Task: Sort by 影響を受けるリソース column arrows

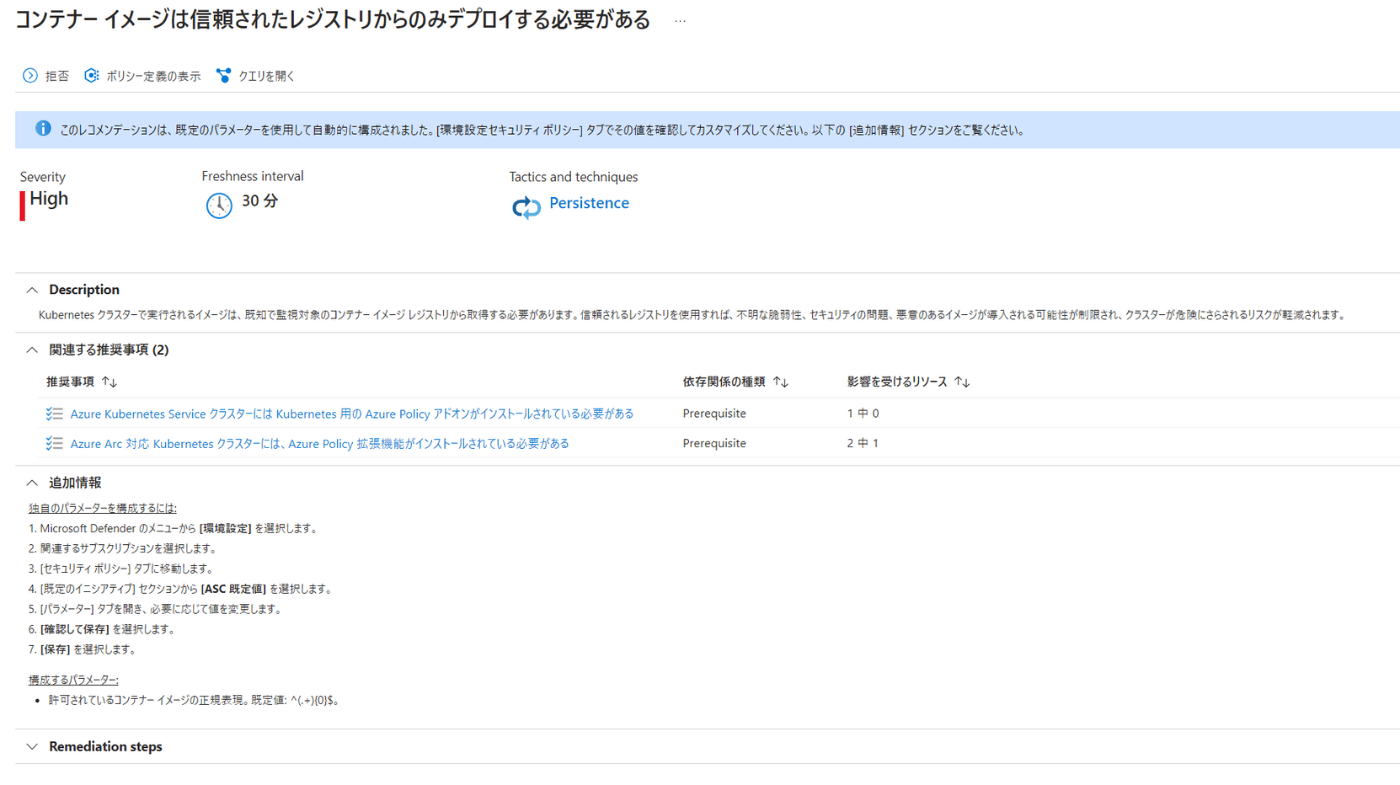Action: coord(962,382)
